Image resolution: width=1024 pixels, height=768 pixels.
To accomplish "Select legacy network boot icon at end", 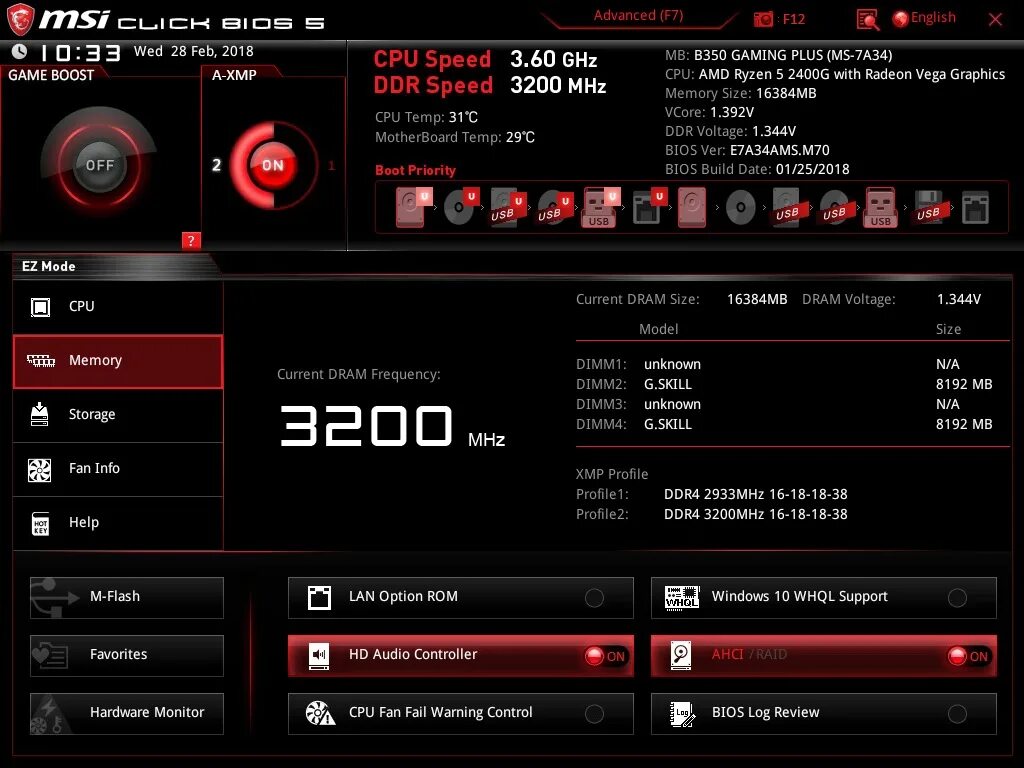I will pos(975,208).
